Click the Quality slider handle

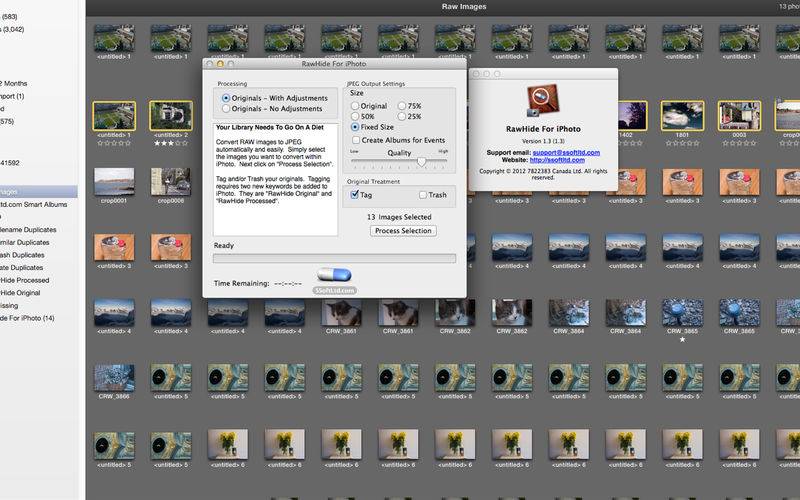[x=421, y=162]
